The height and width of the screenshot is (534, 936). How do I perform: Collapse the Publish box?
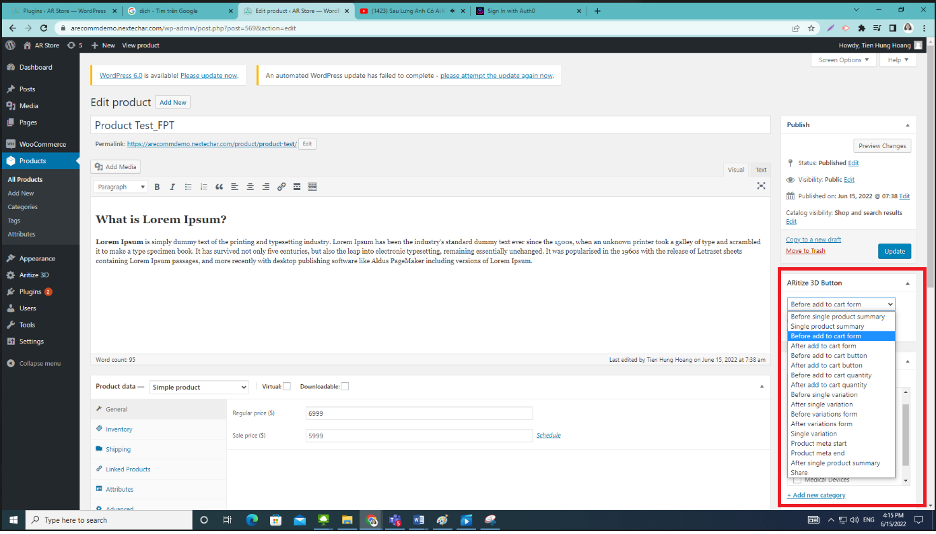907,125
